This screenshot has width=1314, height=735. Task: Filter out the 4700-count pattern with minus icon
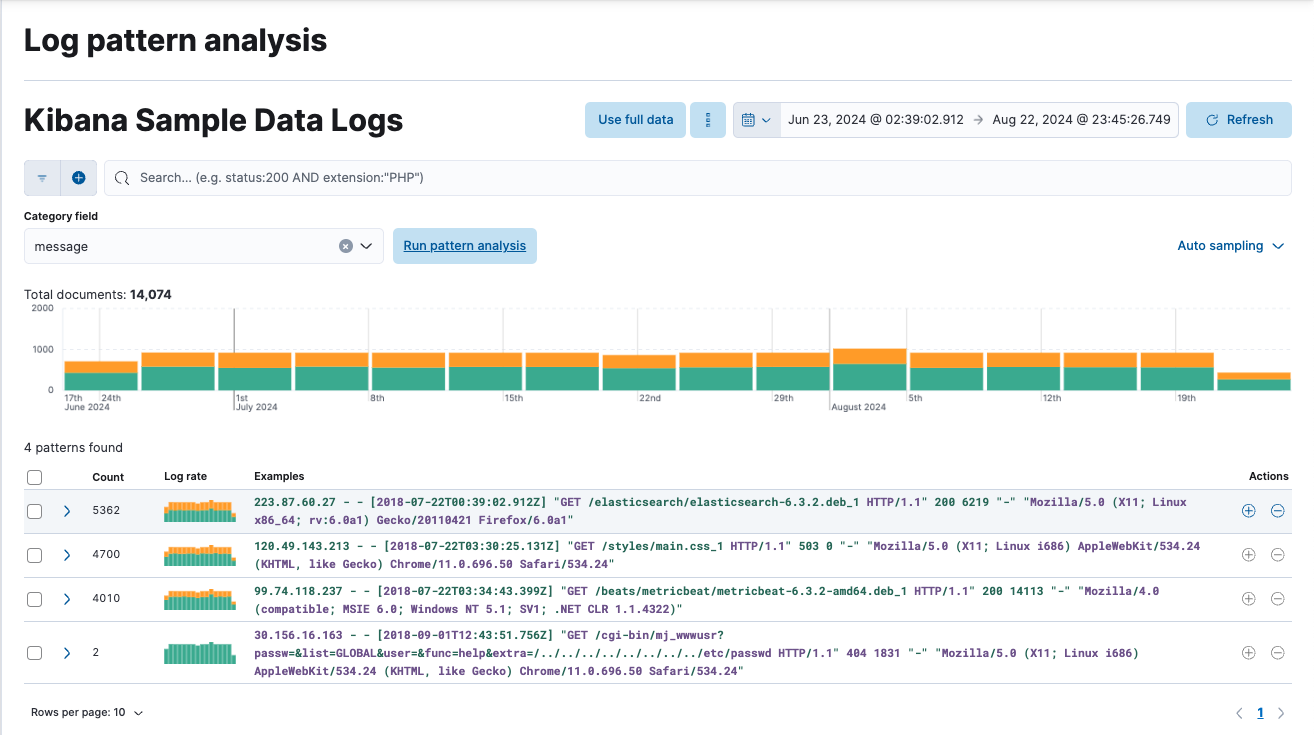pos(1278,554)
